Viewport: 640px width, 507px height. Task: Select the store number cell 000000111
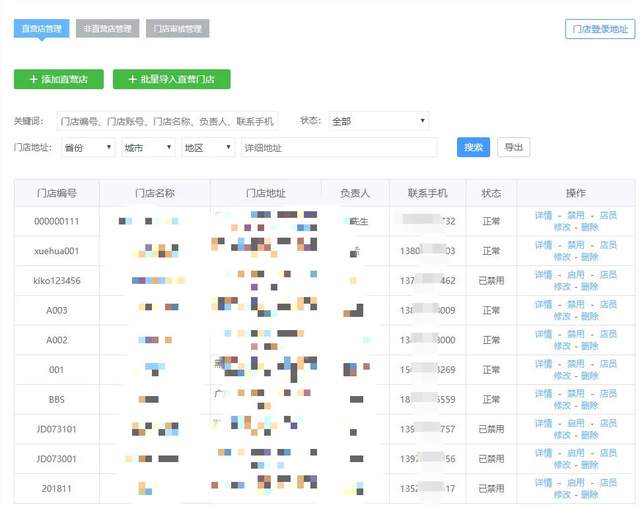coord(57,221)
